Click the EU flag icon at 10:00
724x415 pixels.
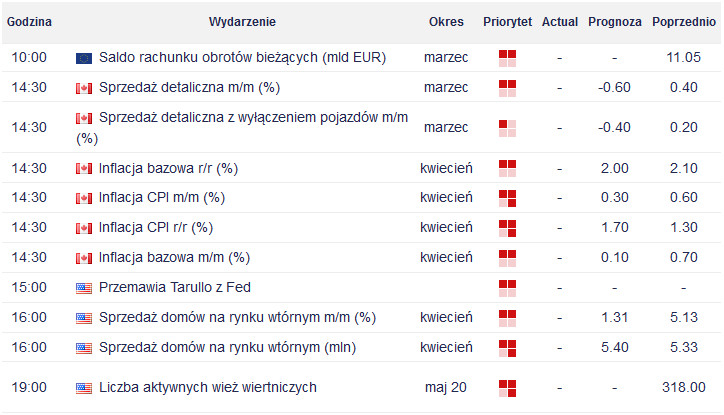point(84,58)
